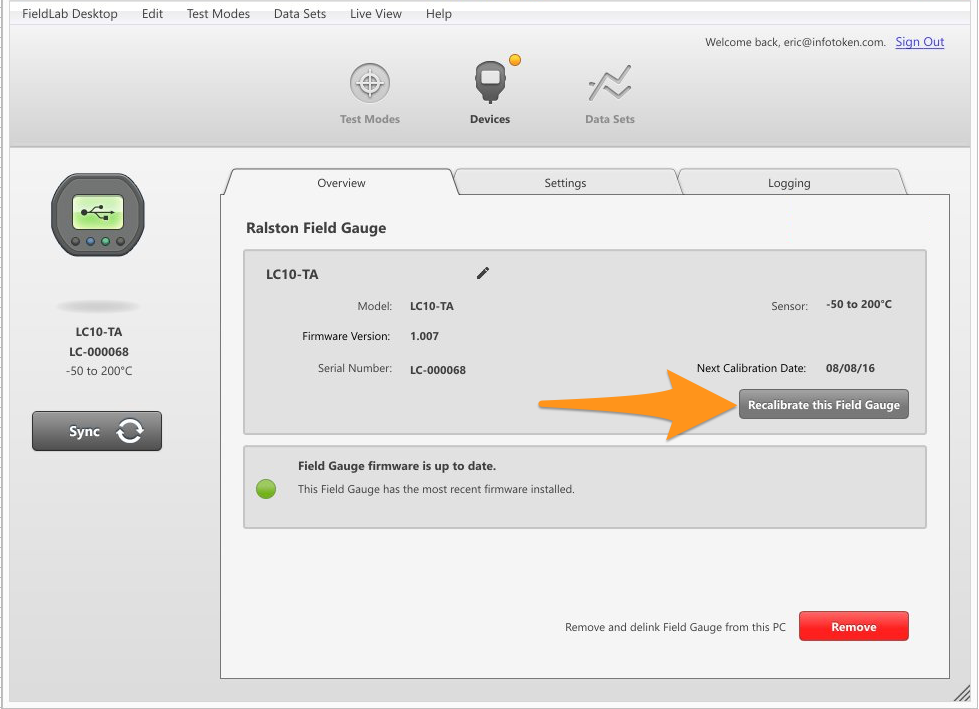Open the Live View menu

pos(376,14)
